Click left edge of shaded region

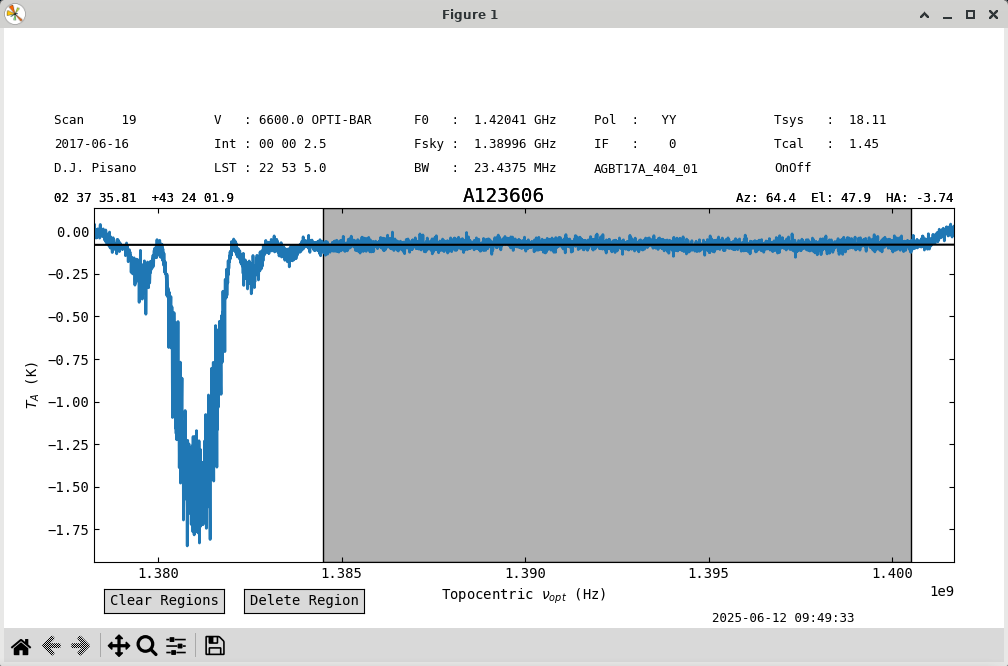[323, 386]
